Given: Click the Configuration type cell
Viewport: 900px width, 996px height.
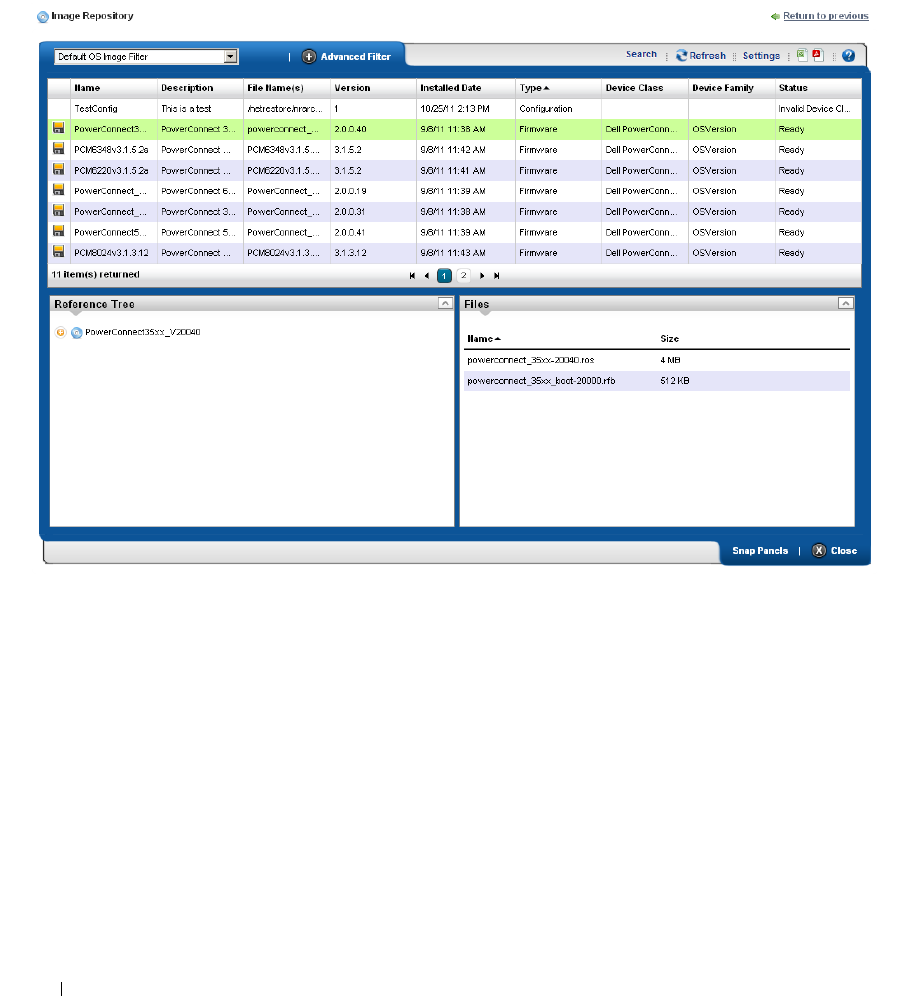Looking at the screenshot, I should coord(546,109).
